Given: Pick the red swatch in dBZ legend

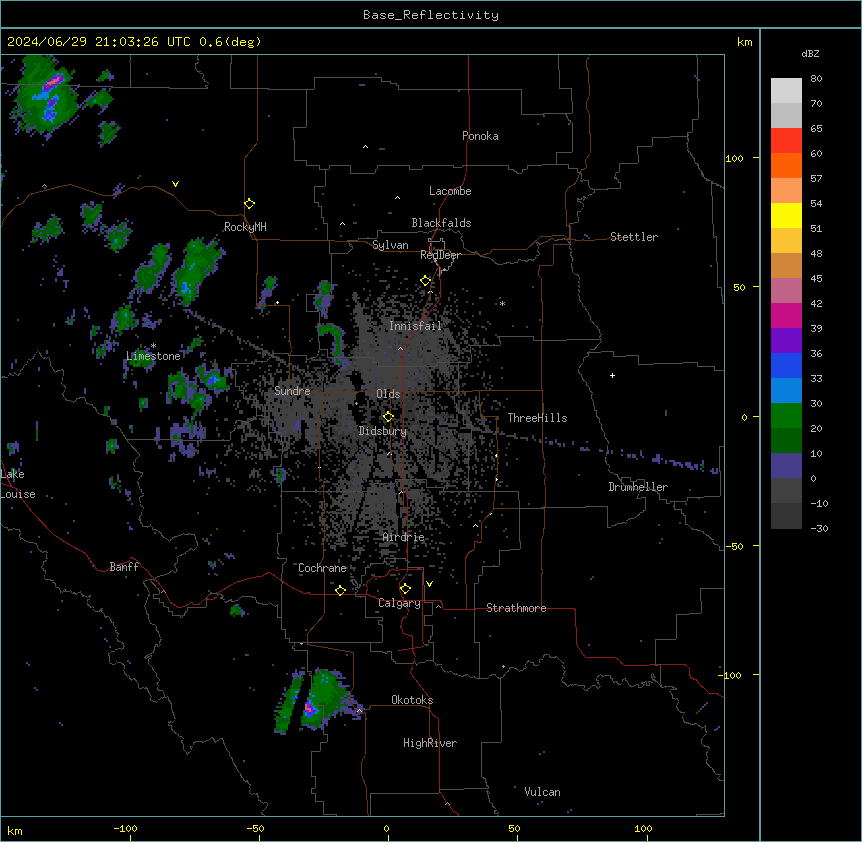Looking at the screenshot, I should click(x=786, y=140).
